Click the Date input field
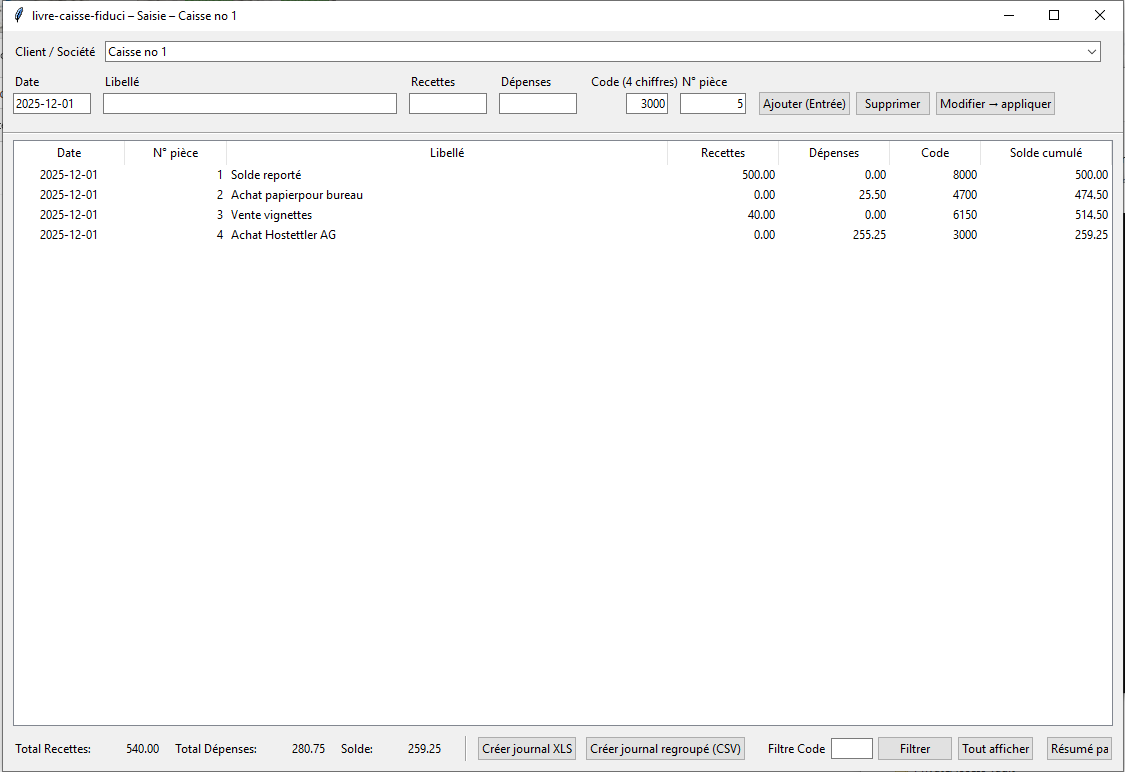The width and height of the screenshot is (1125, 772). [52, 104]
